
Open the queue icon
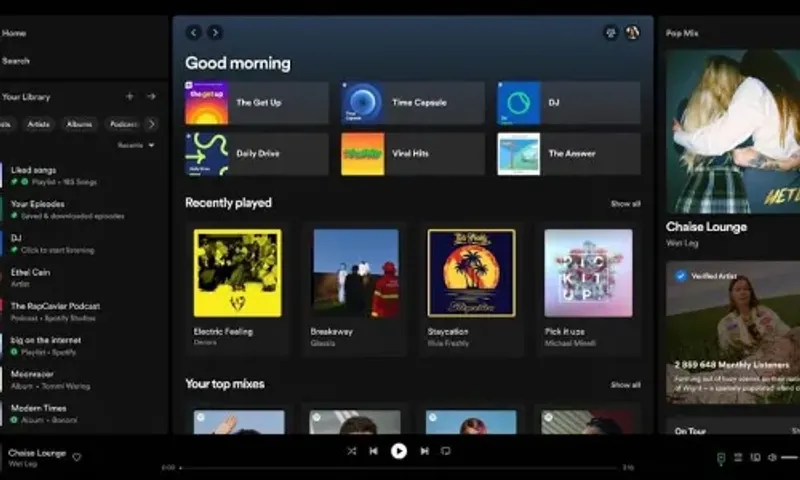point(738,457)
